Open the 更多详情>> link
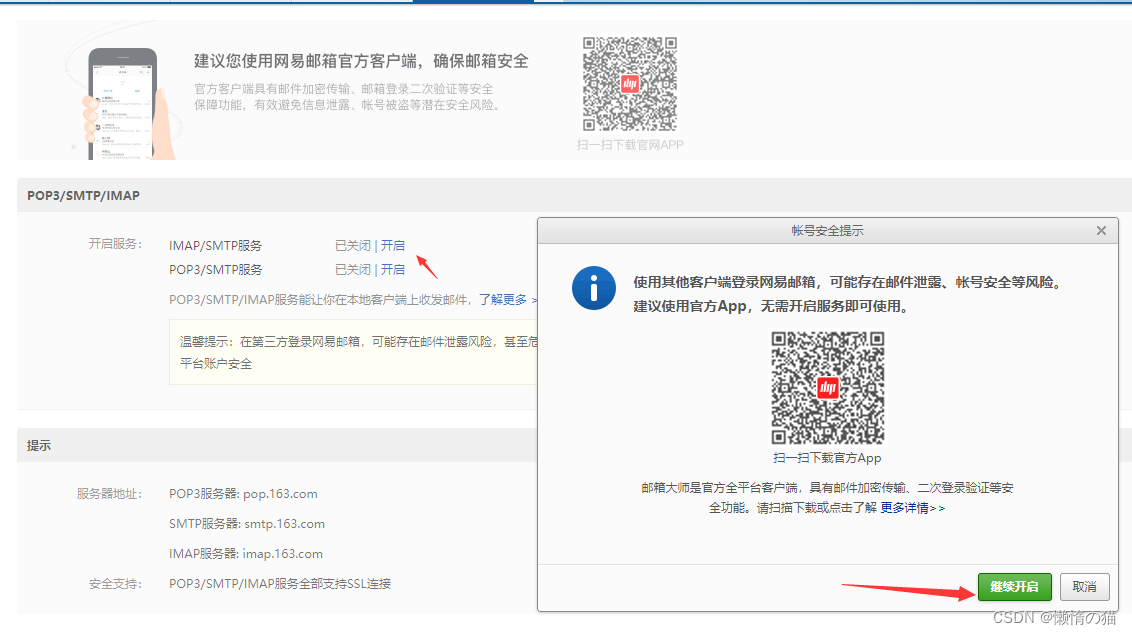 [913, 508]
